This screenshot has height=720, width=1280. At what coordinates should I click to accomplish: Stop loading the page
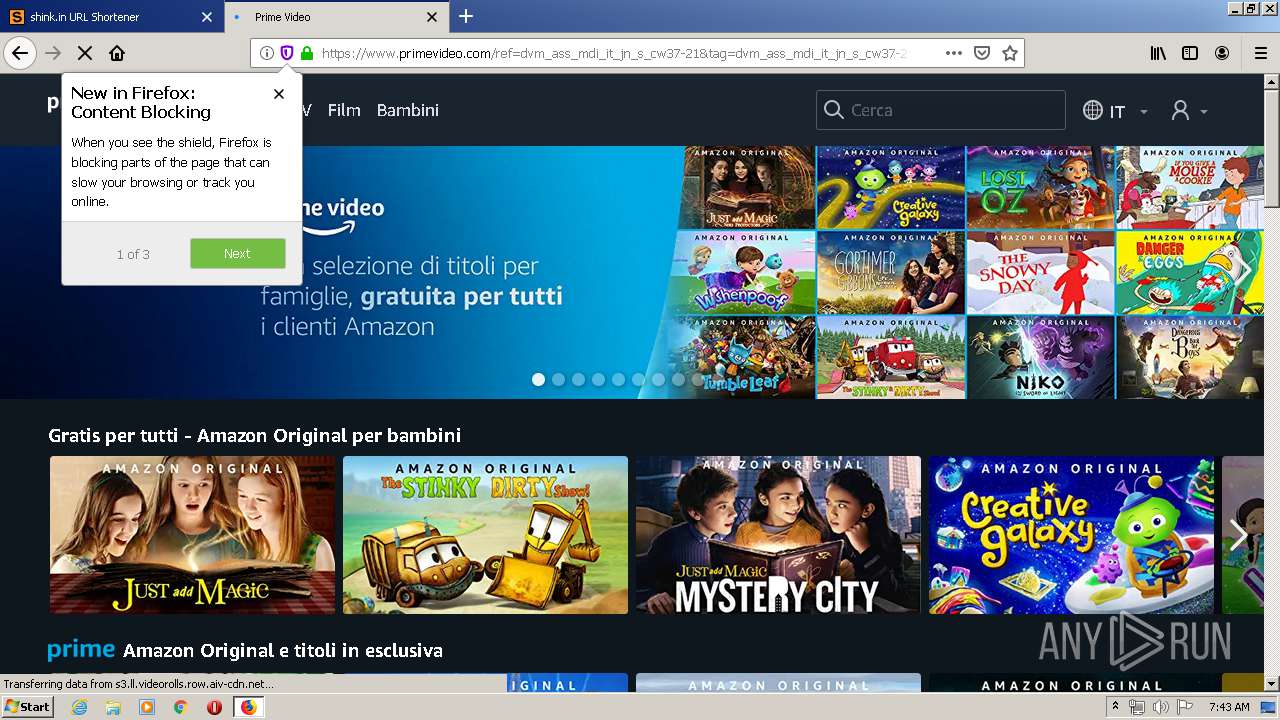85,53
